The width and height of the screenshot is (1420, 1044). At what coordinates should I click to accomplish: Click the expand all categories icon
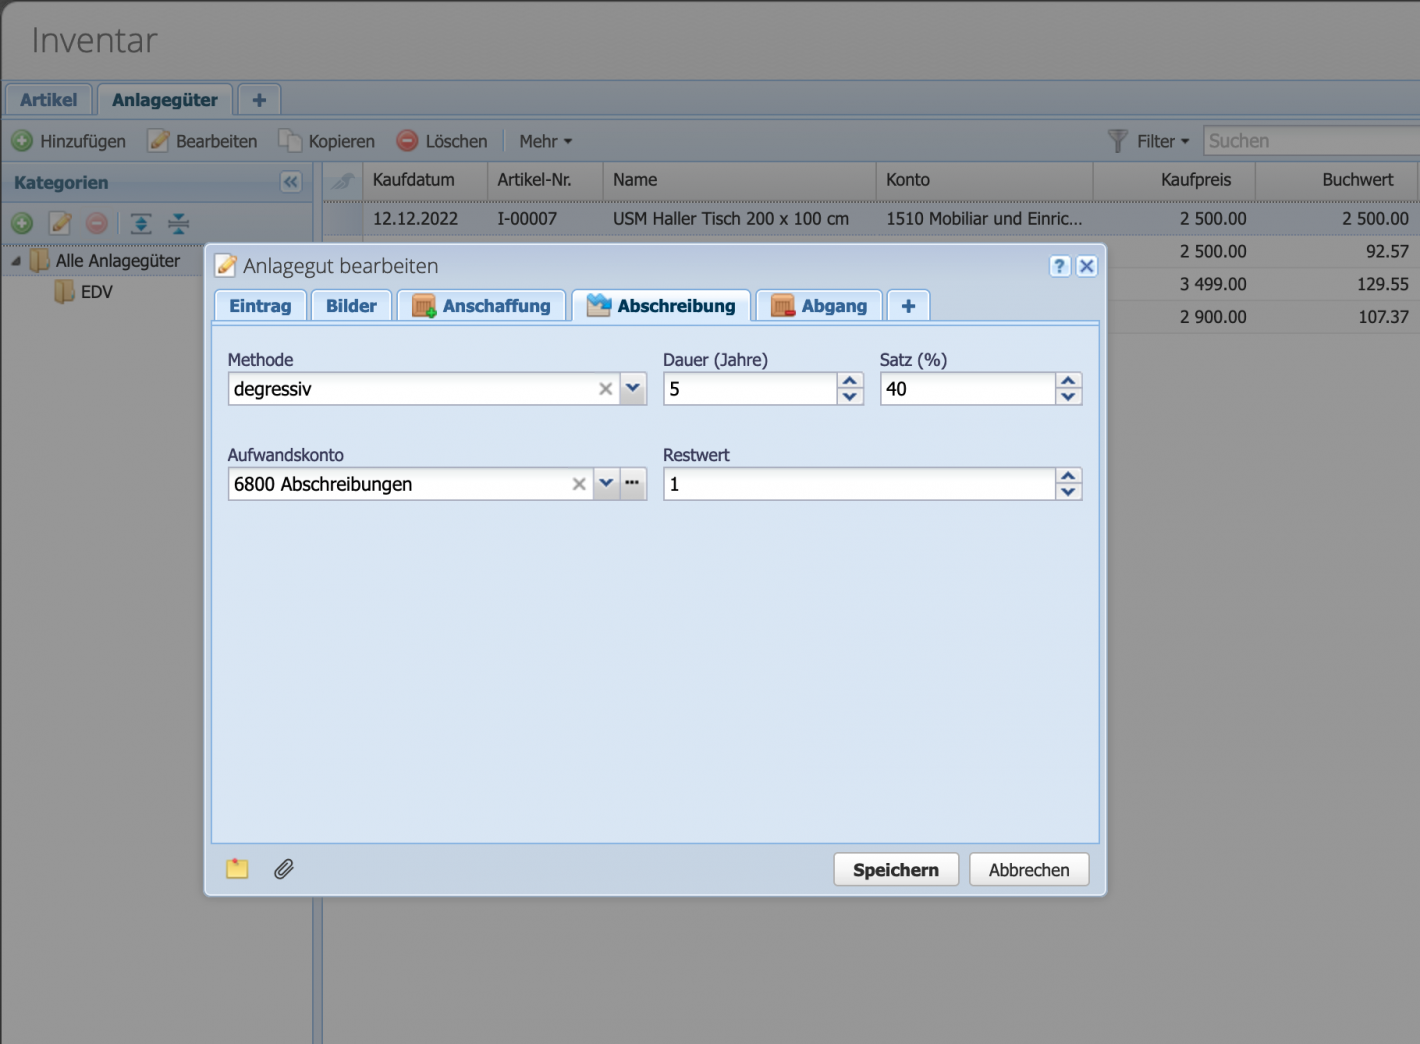141,223
